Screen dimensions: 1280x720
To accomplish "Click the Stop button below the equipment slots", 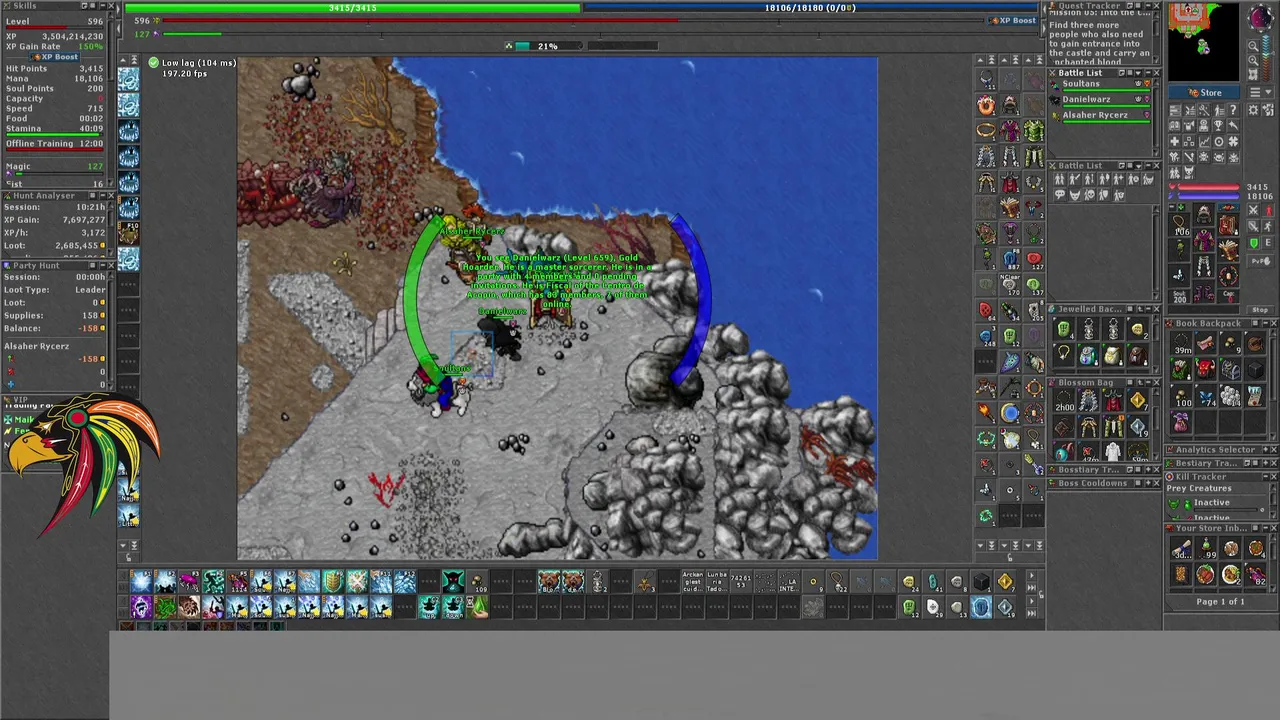I will [1260, 310].
